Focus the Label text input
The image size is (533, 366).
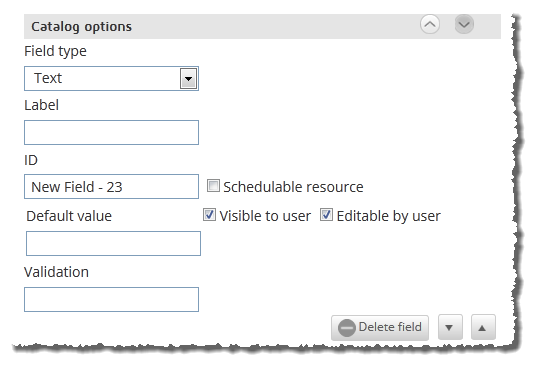[x=111, y=133]
